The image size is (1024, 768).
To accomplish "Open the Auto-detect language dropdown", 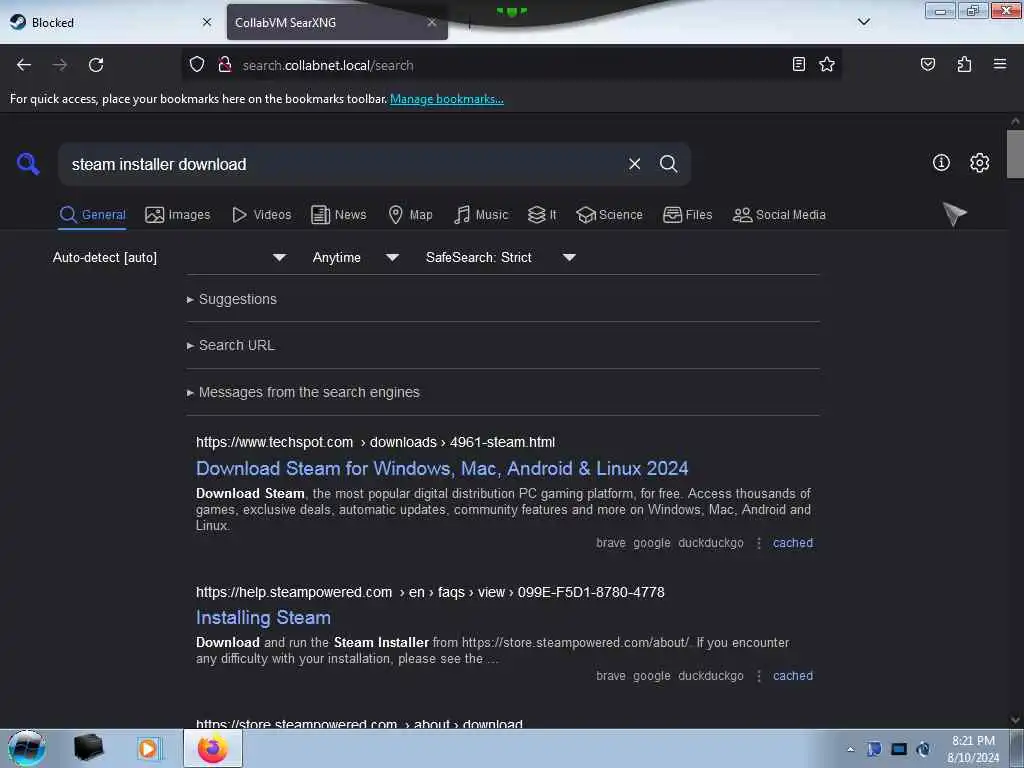I will (169, 257).
